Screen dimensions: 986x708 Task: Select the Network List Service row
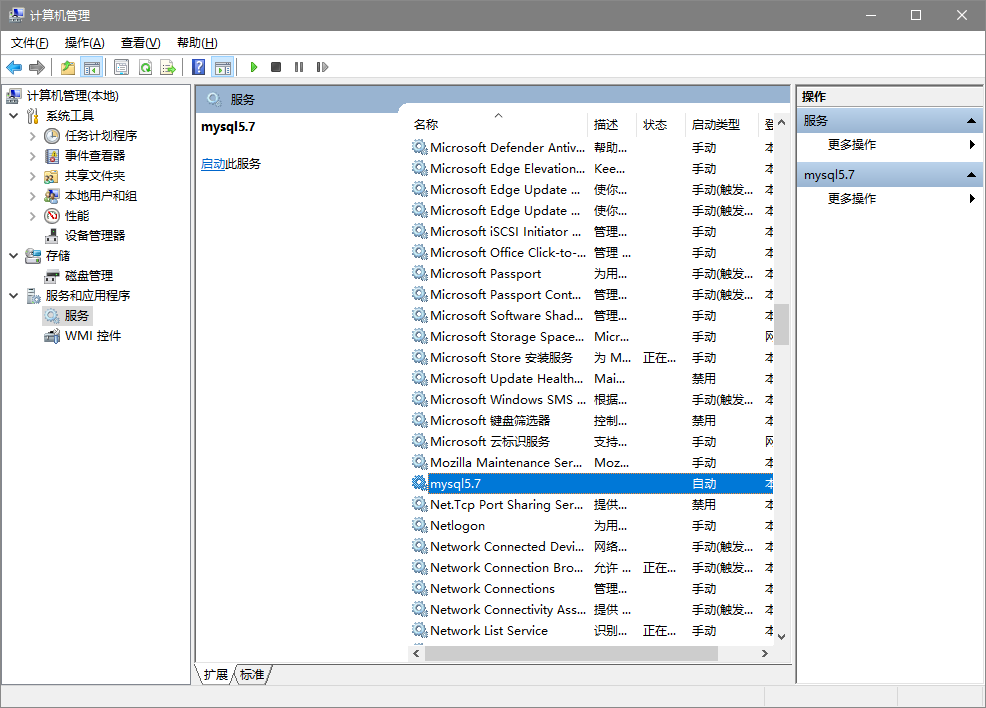[592, 631]
